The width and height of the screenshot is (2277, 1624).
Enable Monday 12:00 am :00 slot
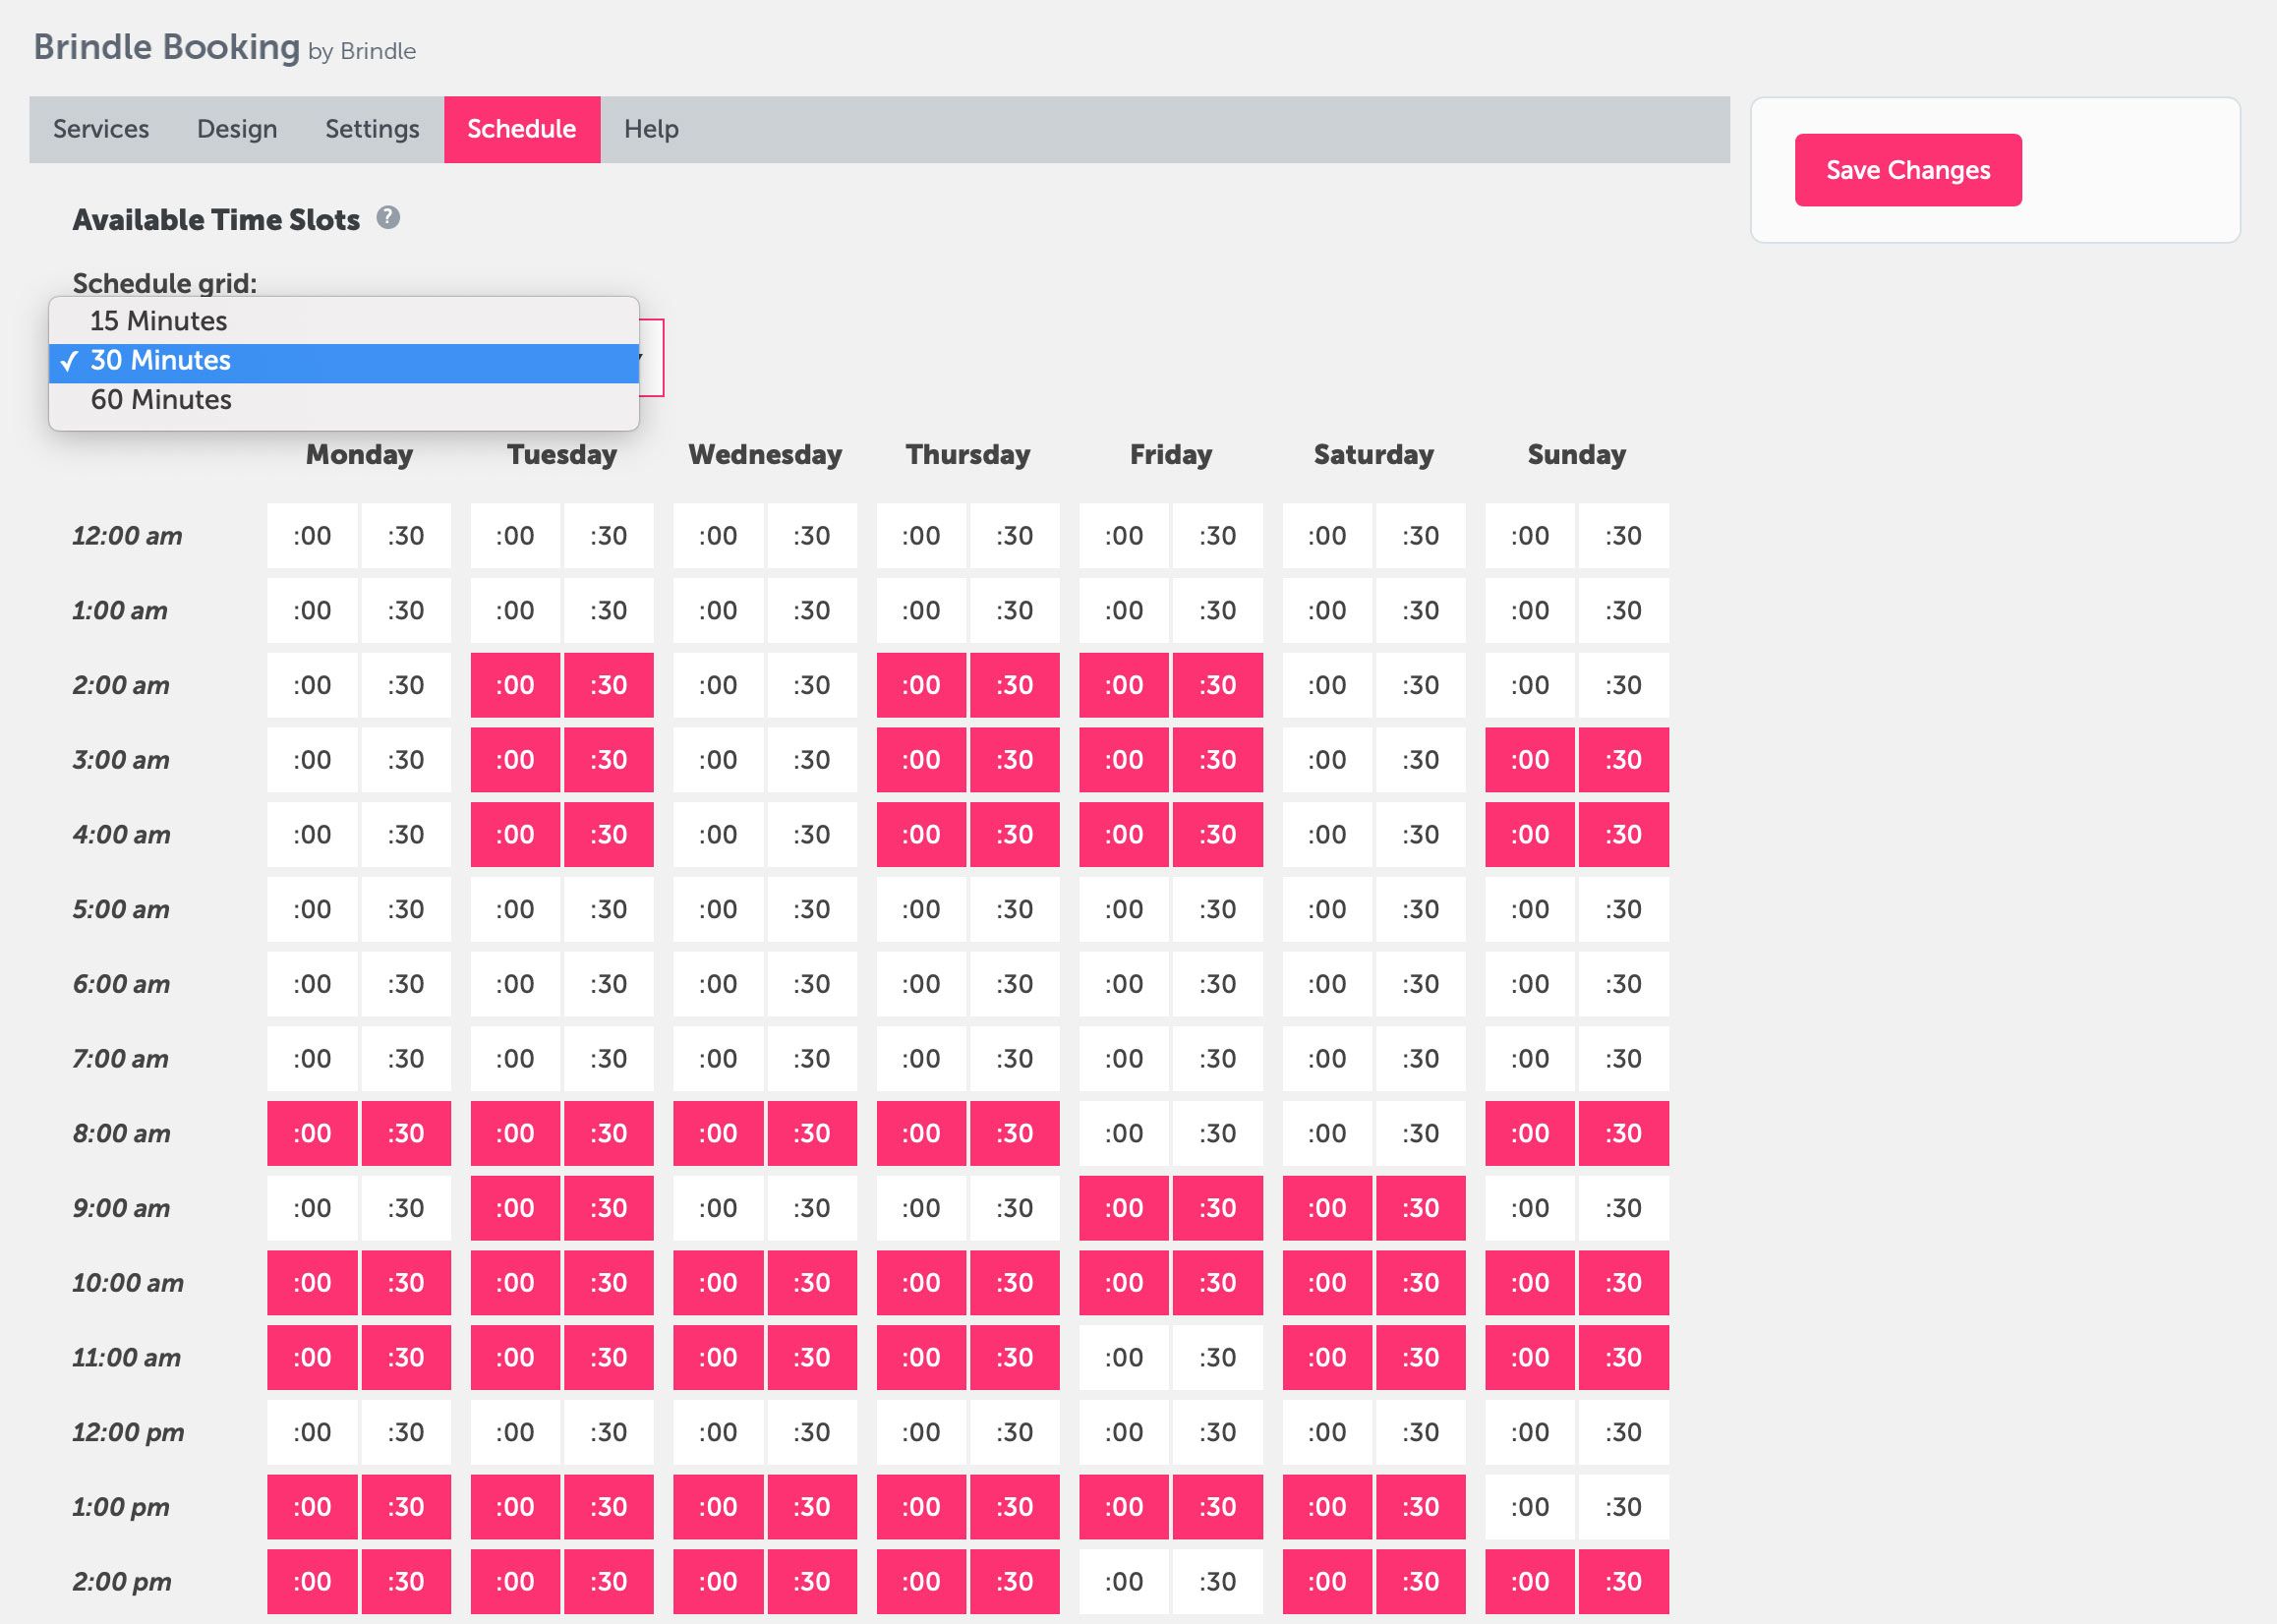pos(312,536)
